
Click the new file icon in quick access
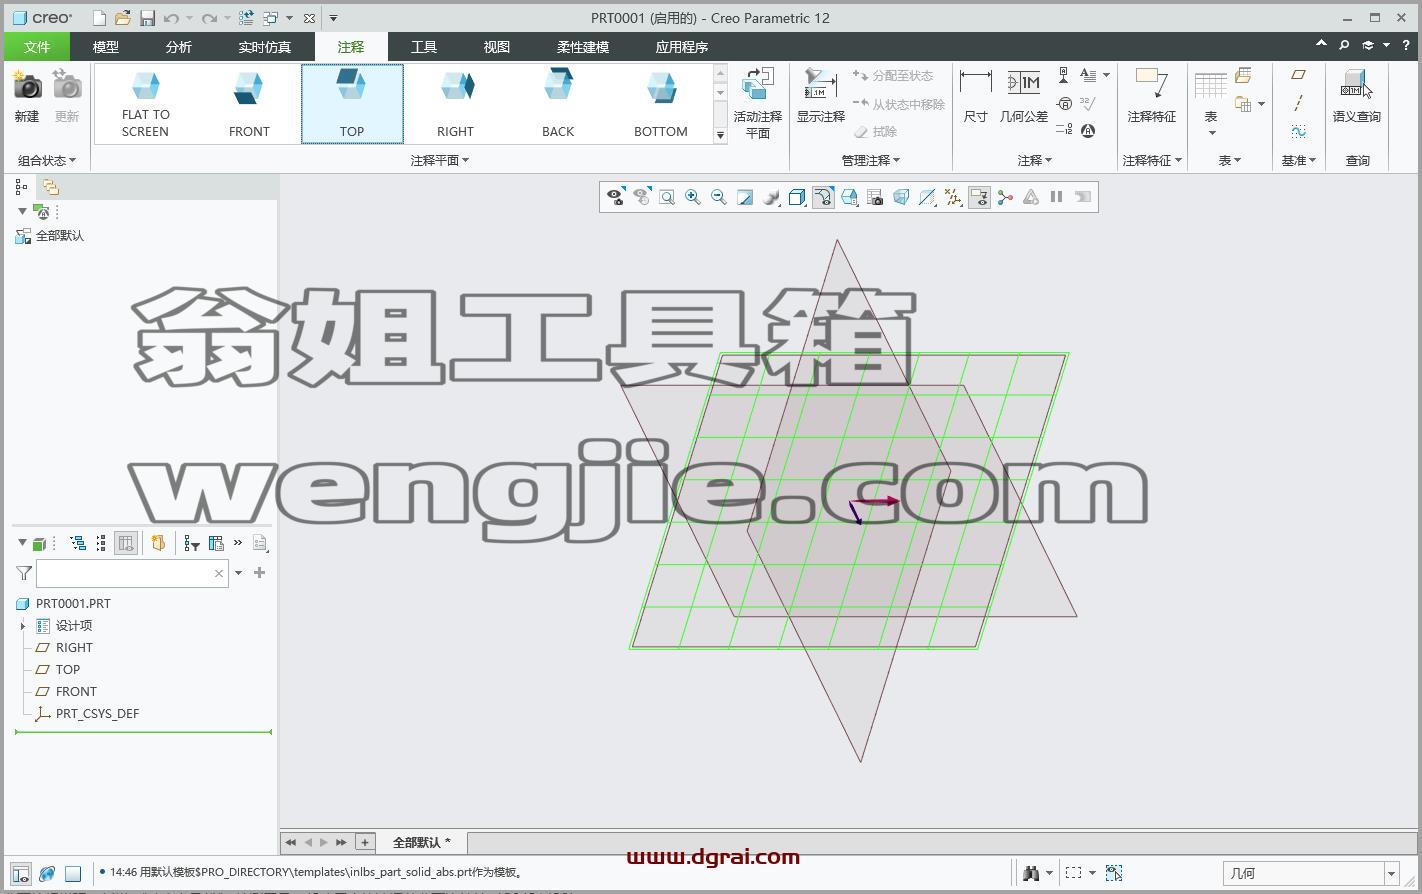pos(98,18)
